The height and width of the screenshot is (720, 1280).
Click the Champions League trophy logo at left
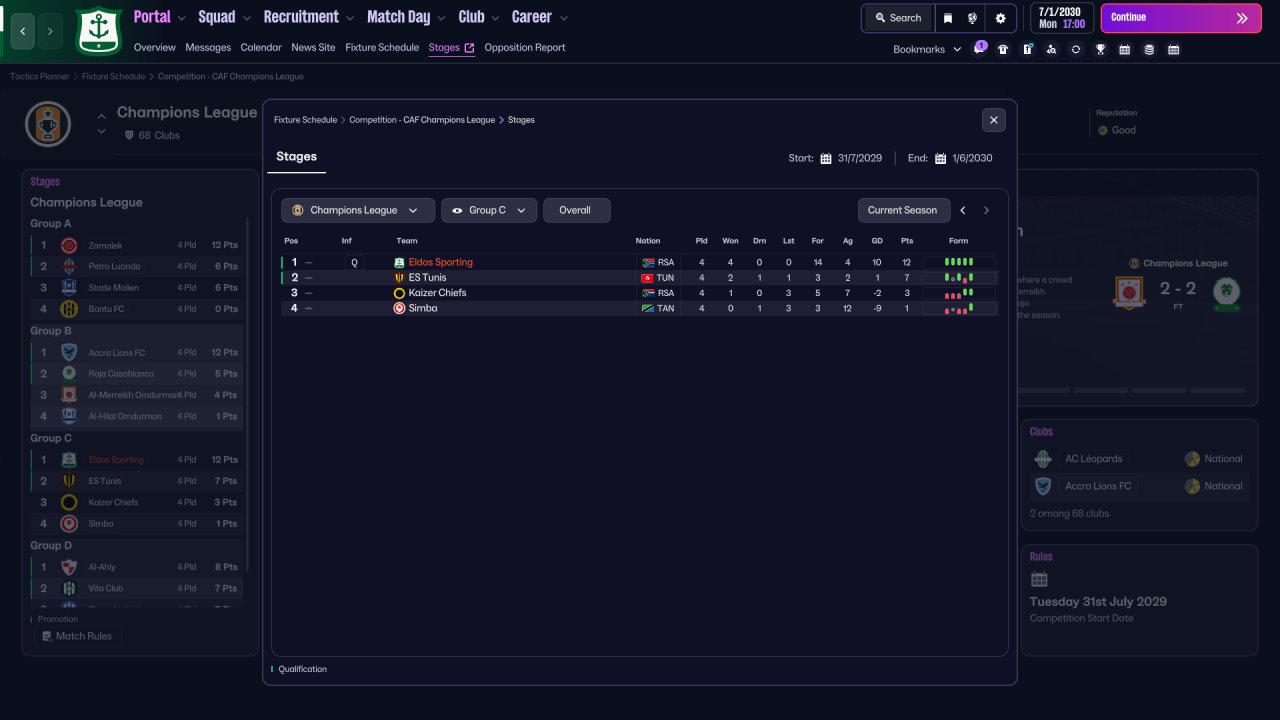tap(48, 124)
